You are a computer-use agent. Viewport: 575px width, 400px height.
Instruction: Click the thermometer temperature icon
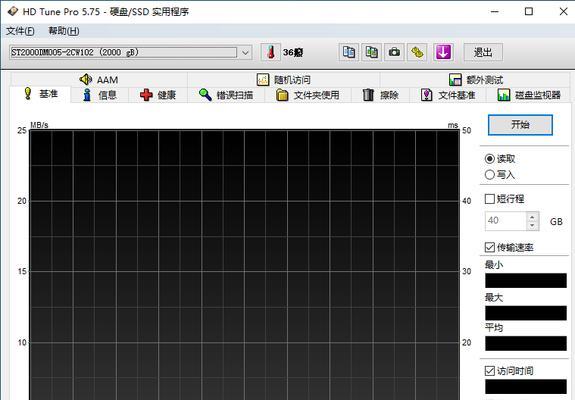point(271,52)
